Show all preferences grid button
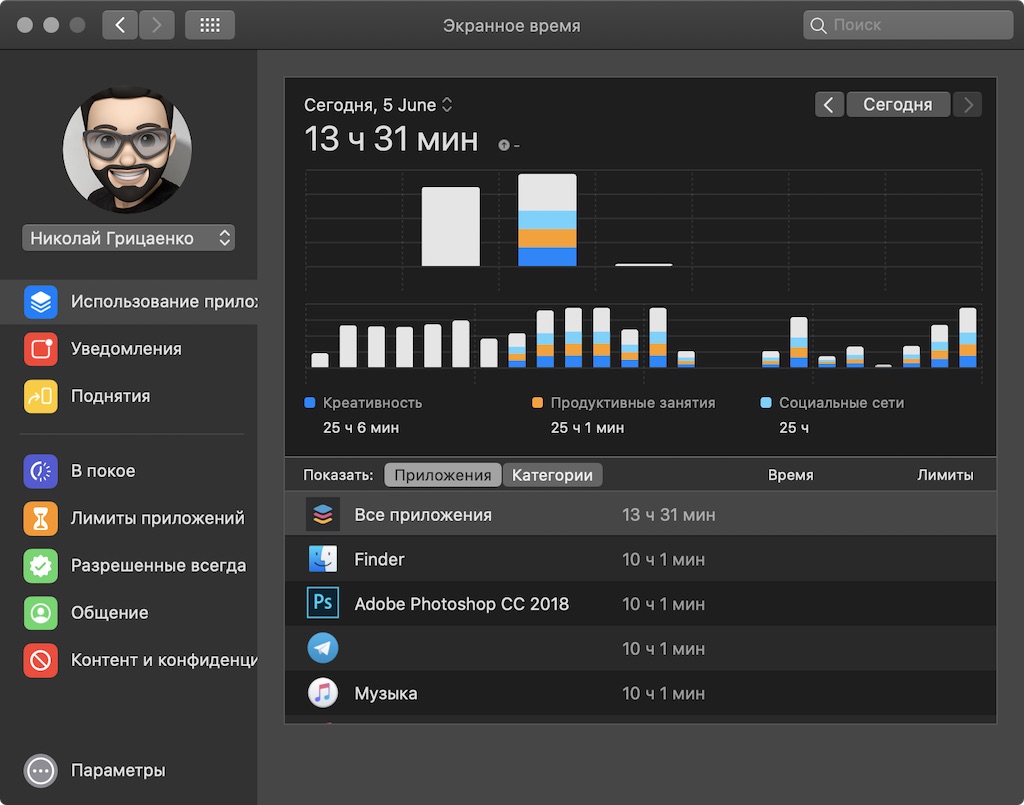 point(210,25)
